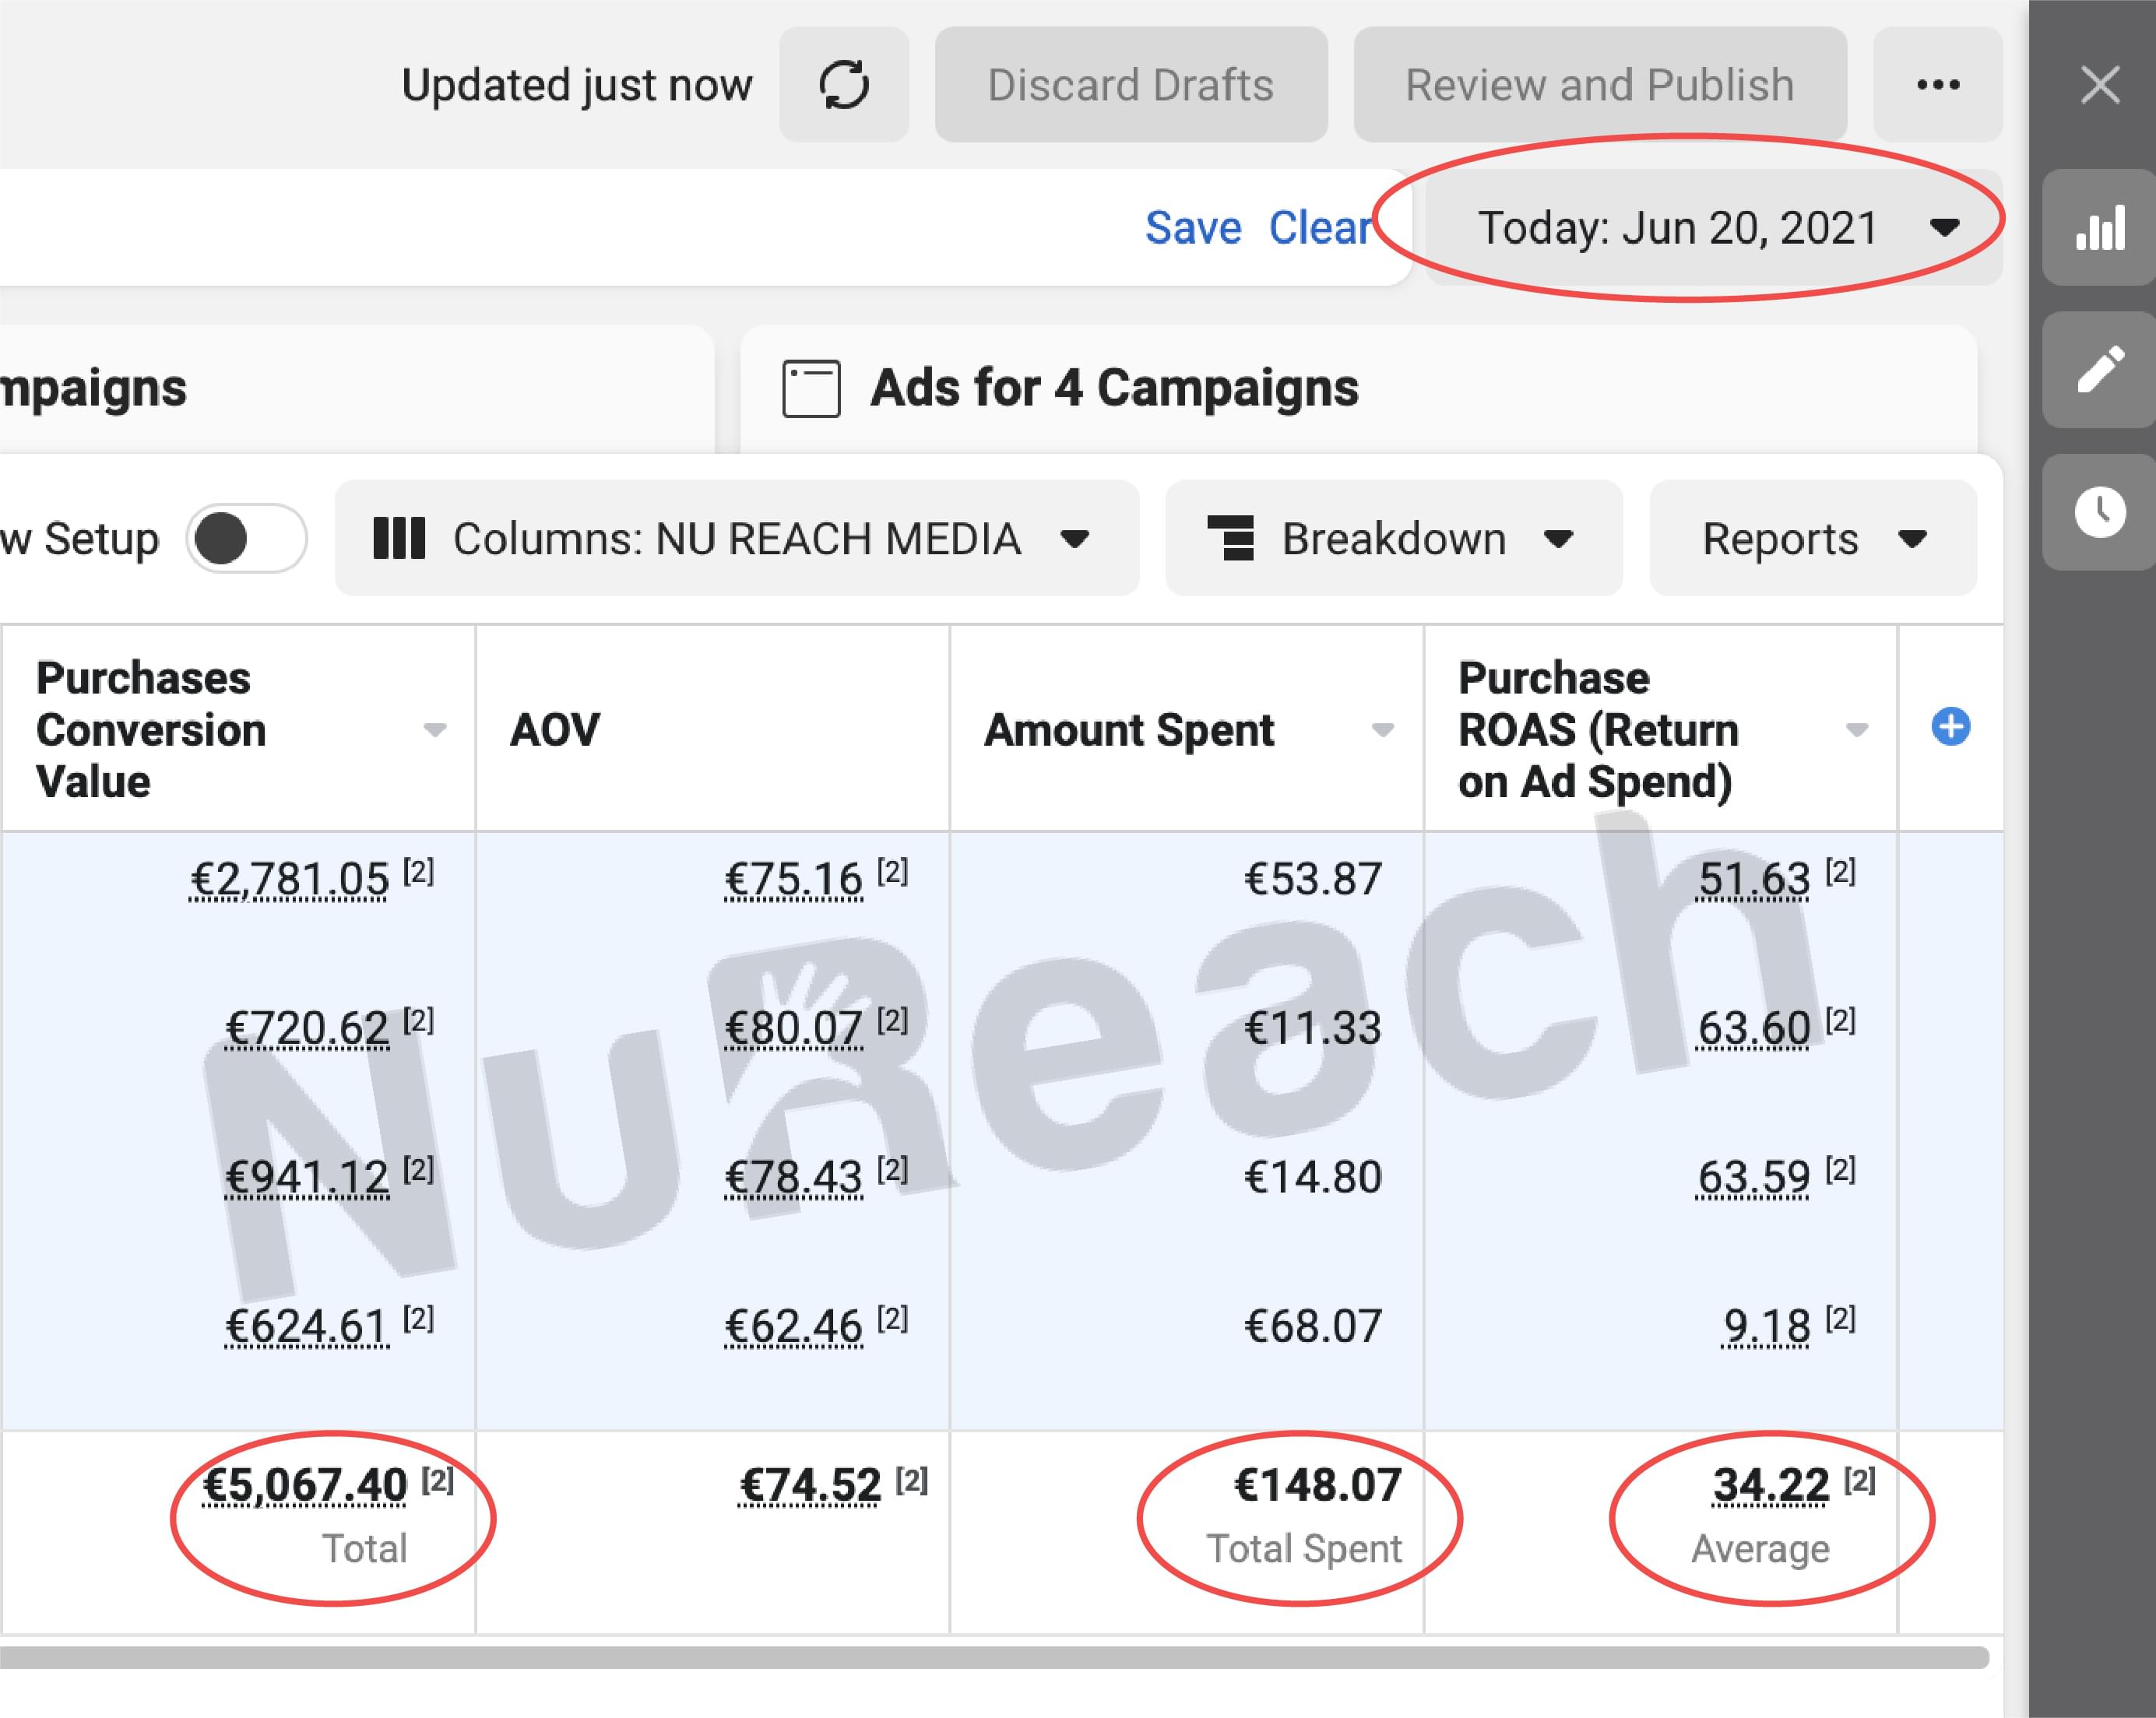Click the Review and Publish button
Viewport: 2156px width, 1718px height.
pos(1599,85)
